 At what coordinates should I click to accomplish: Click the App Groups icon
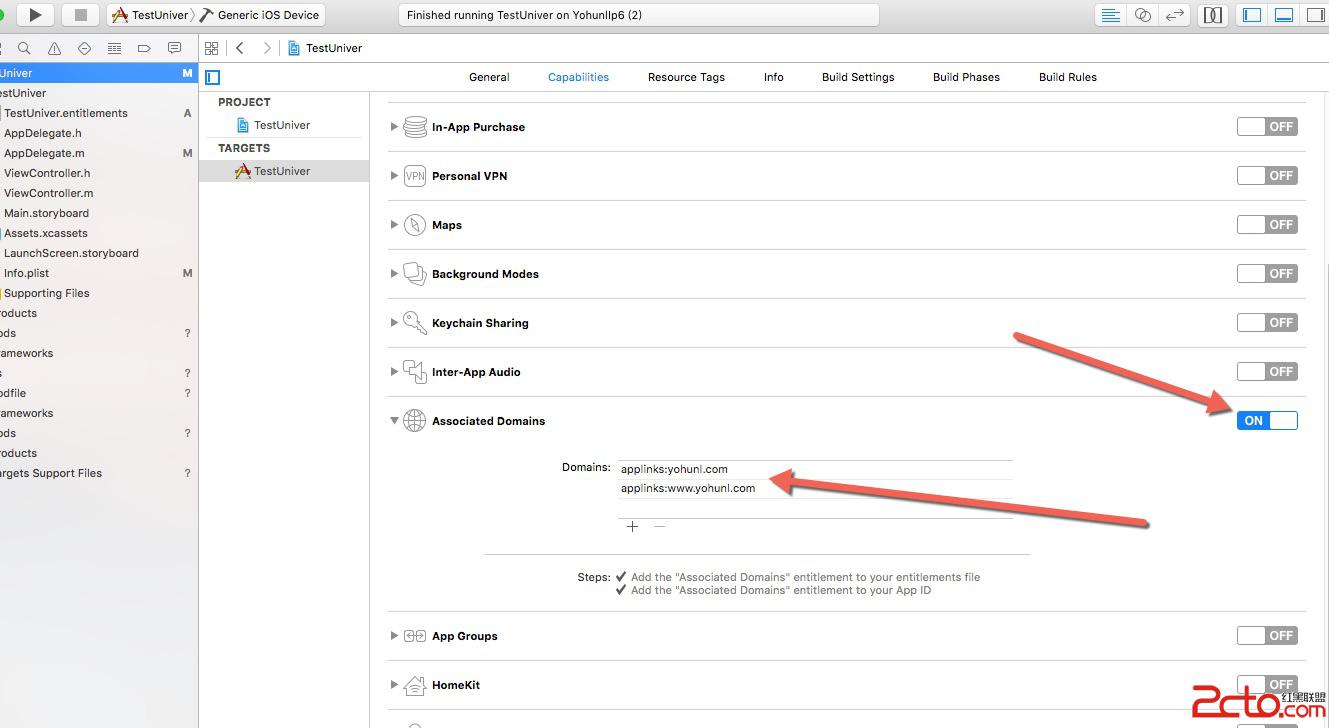[x=415, y=636]
